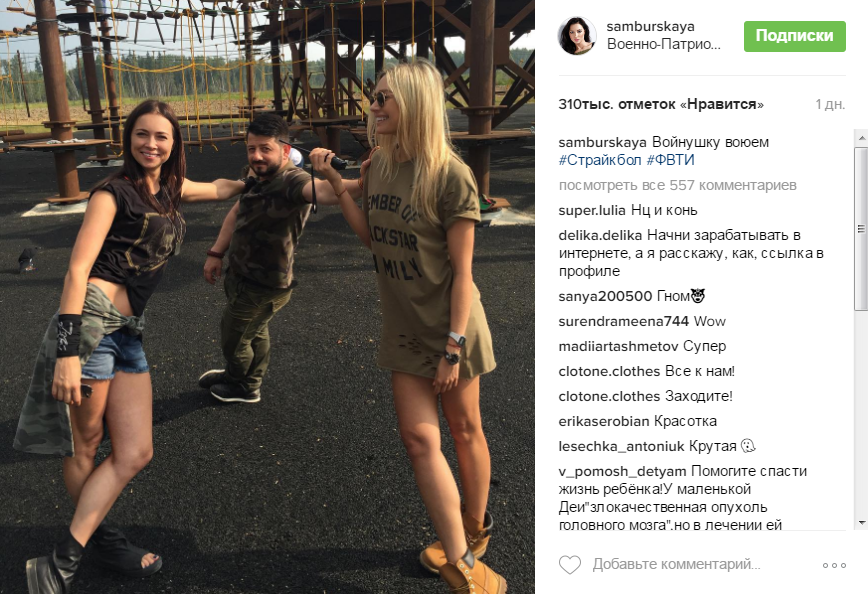Click the scrollbar down arrow in comments
The width and height of the screenshot is (868, 594).
click(861, 523)
